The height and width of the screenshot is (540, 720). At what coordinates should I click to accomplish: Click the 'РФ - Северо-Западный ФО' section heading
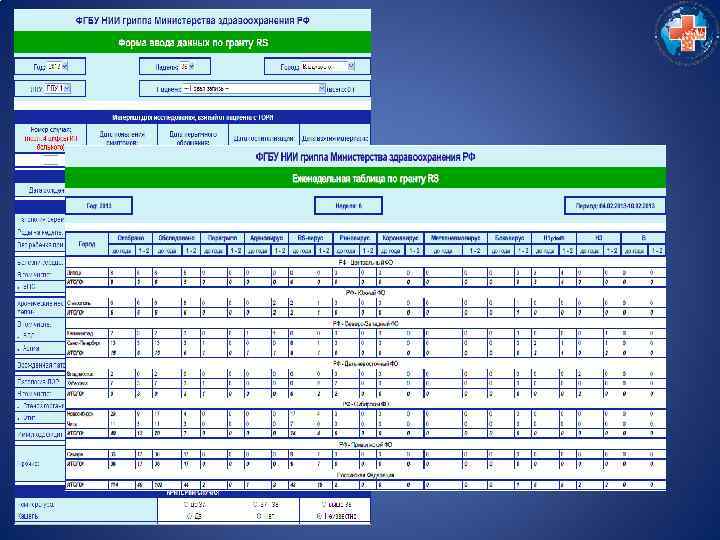click(x=366, y=323)
